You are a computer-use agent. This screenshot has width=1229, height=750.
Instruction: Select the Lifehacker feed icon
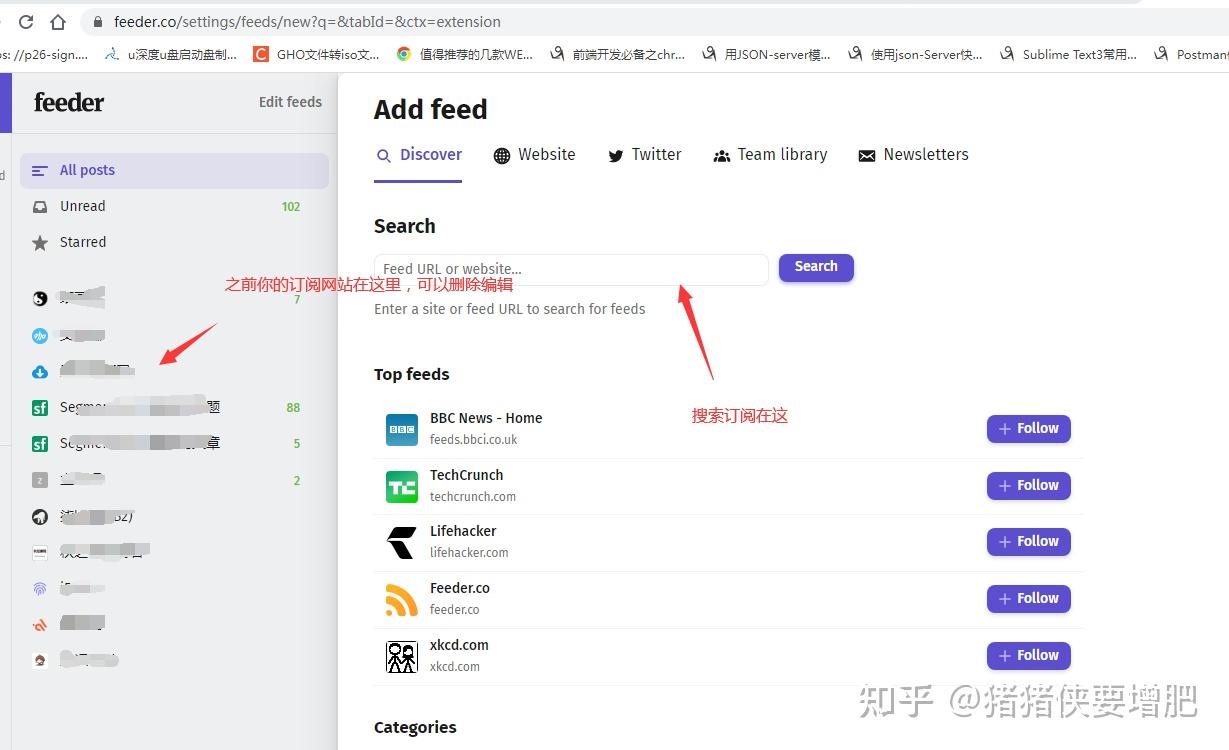coord(401,541)
